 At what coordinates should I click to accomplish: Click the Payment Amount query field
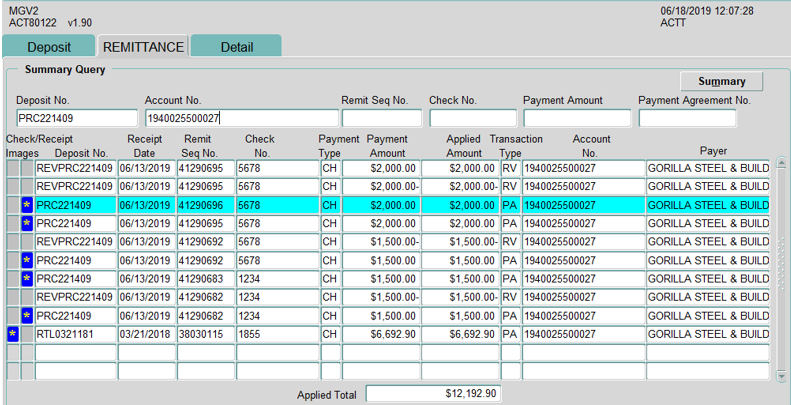[577, 118]
